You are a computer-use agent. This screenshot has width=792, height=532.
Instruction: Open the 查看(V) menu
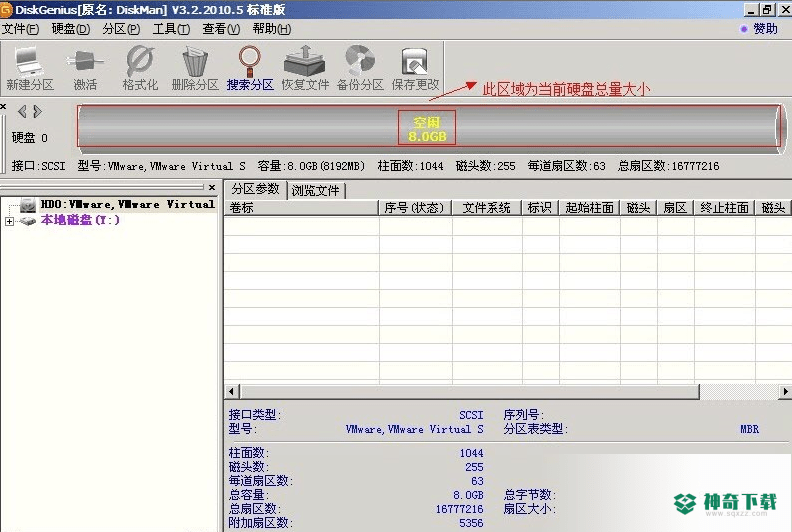pyautogui.click(x=221, y=29)
